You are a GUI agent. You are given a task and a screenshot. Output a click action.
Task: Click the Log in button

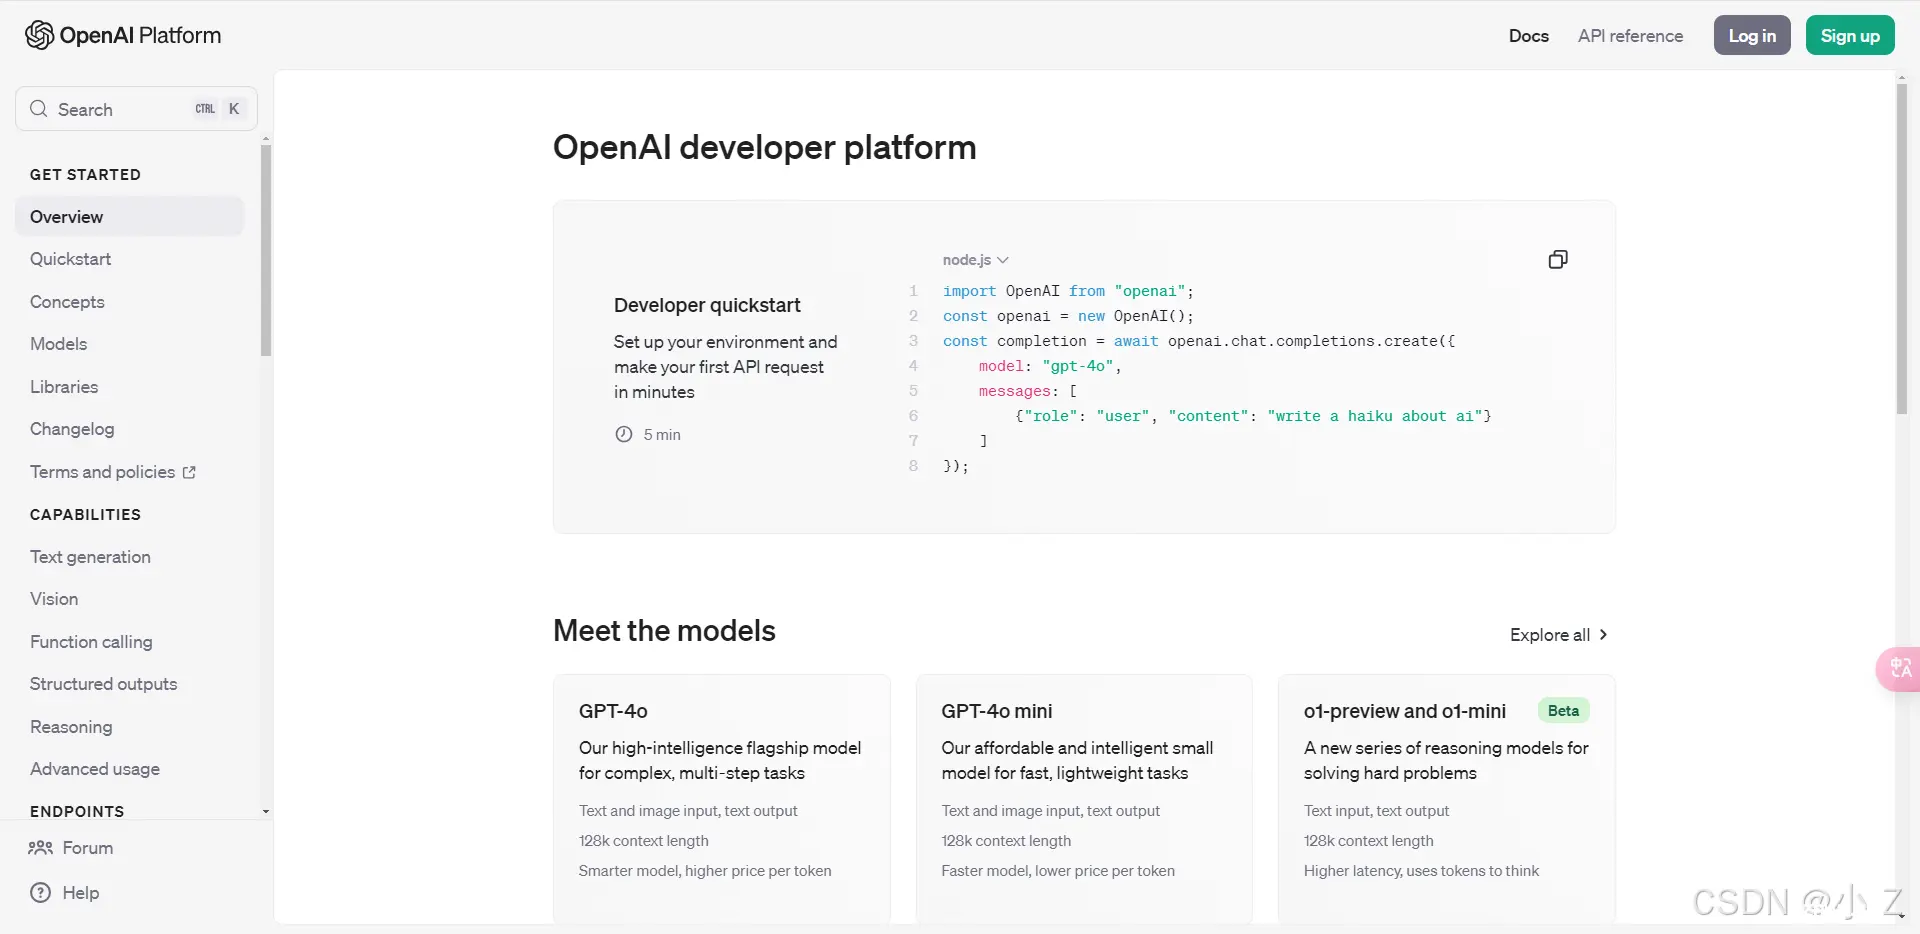click(x=1752, y=35)
